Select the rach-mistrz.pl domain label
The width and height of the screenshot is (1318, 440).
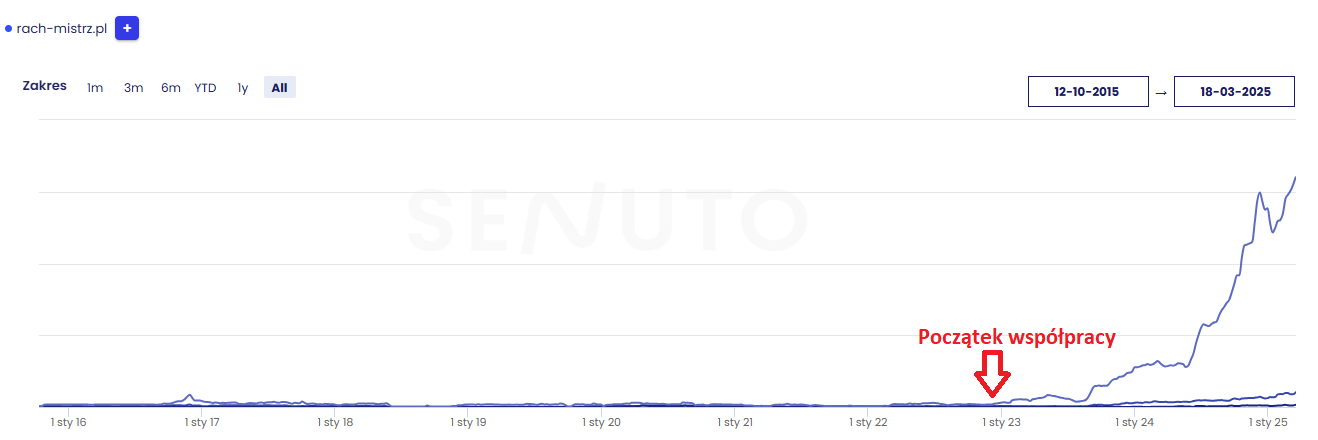61,29
